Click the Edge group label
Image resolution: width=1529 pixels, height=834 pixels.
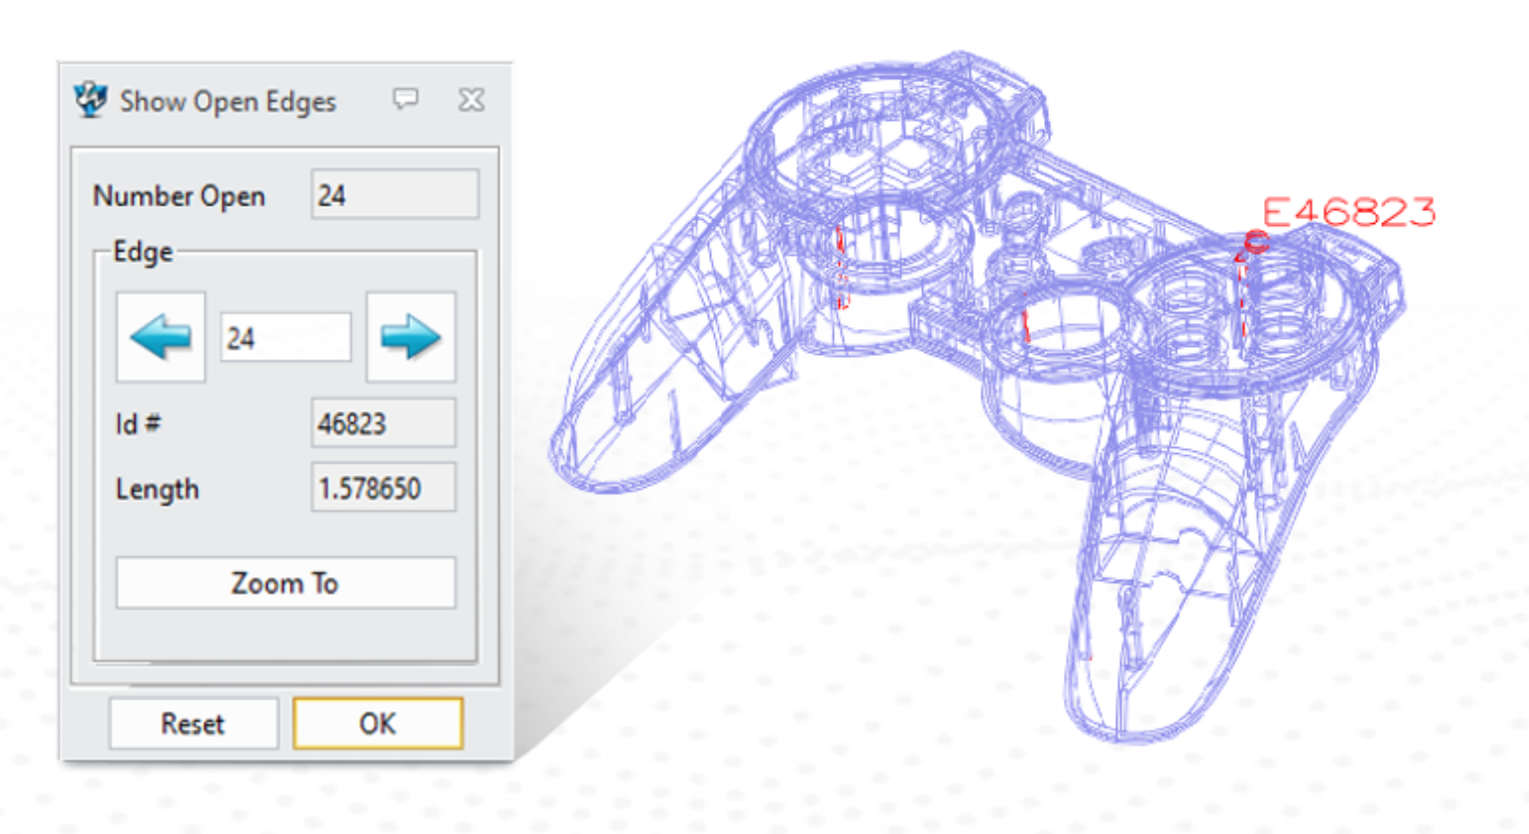click(x=143, y=251)
